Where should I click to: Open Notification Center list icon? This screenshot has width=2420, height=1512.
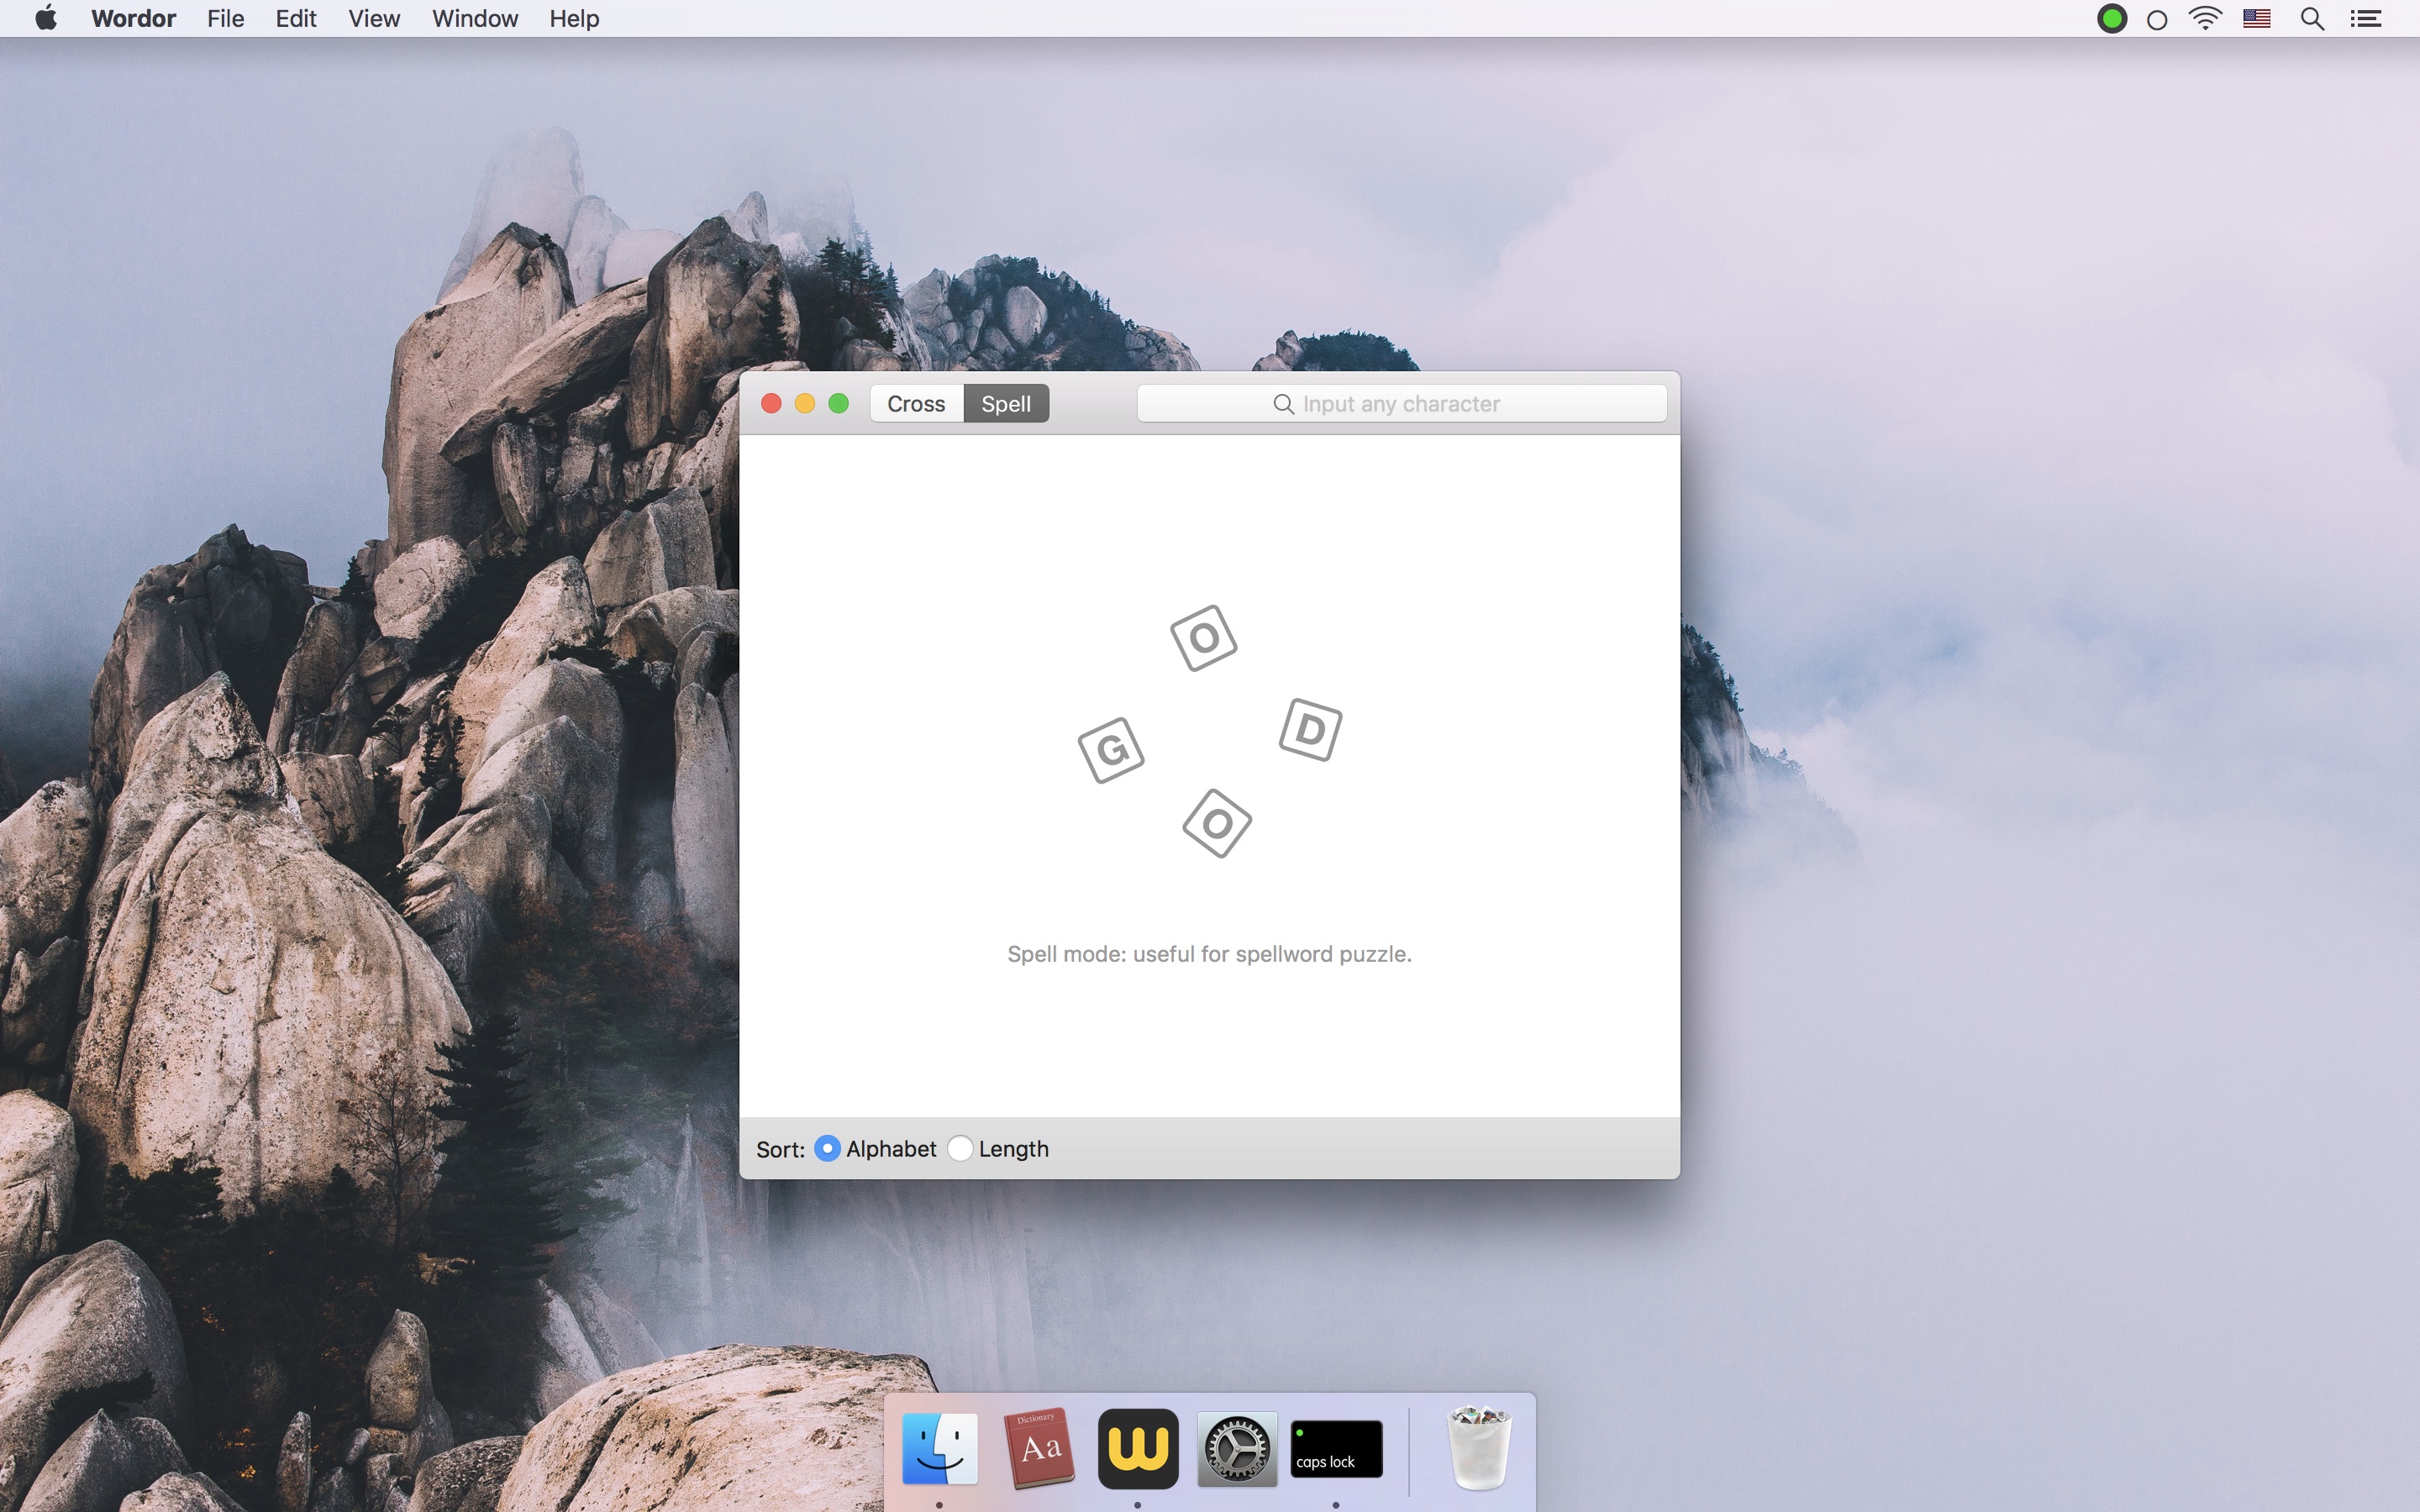pyautogui.click(x=2366, y=19)
